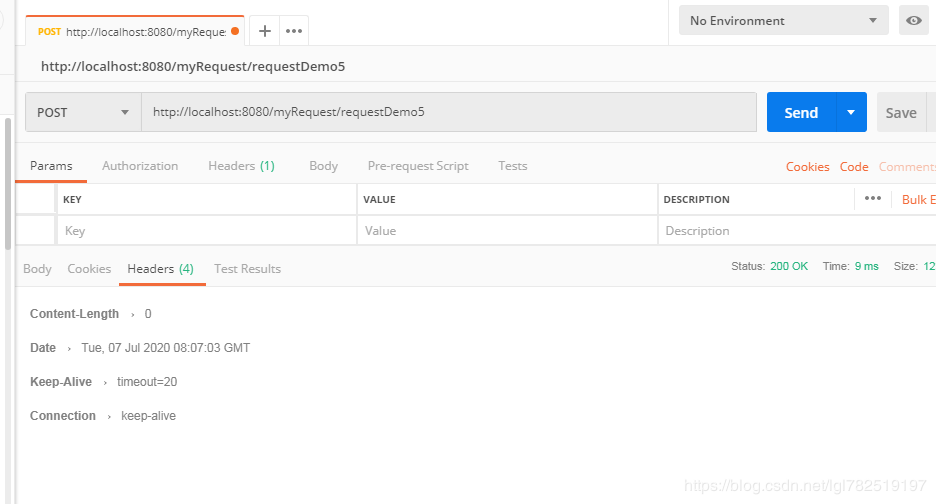The width and height of the screenshot is (936, 504).
Task: Open the POST method dropdown
Action: (83, 112)
